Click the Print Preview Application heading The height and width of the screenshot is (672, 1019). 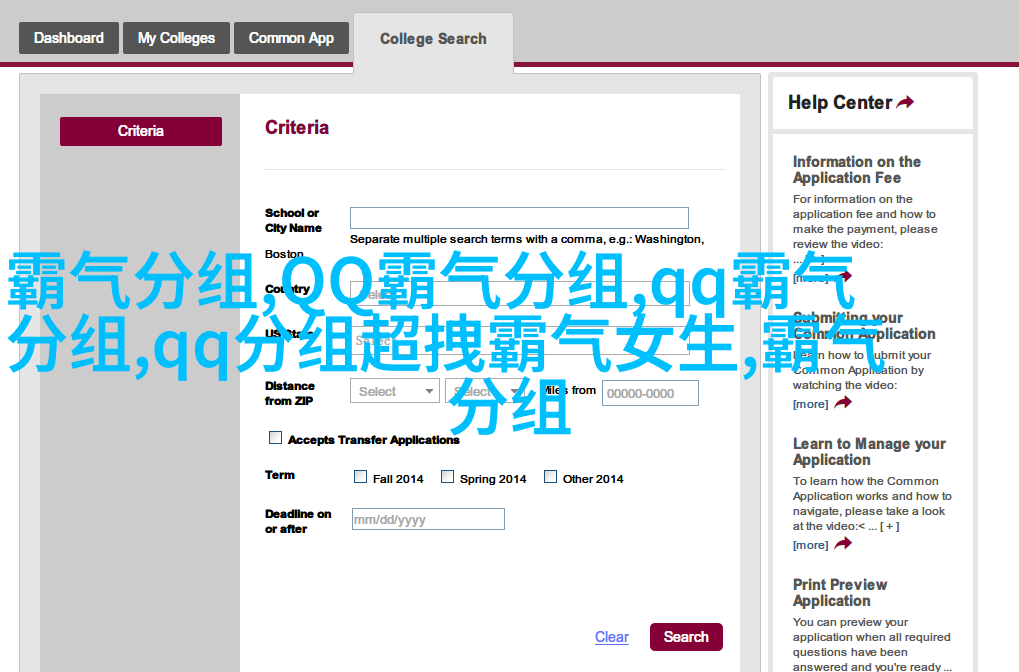(840, 593)
